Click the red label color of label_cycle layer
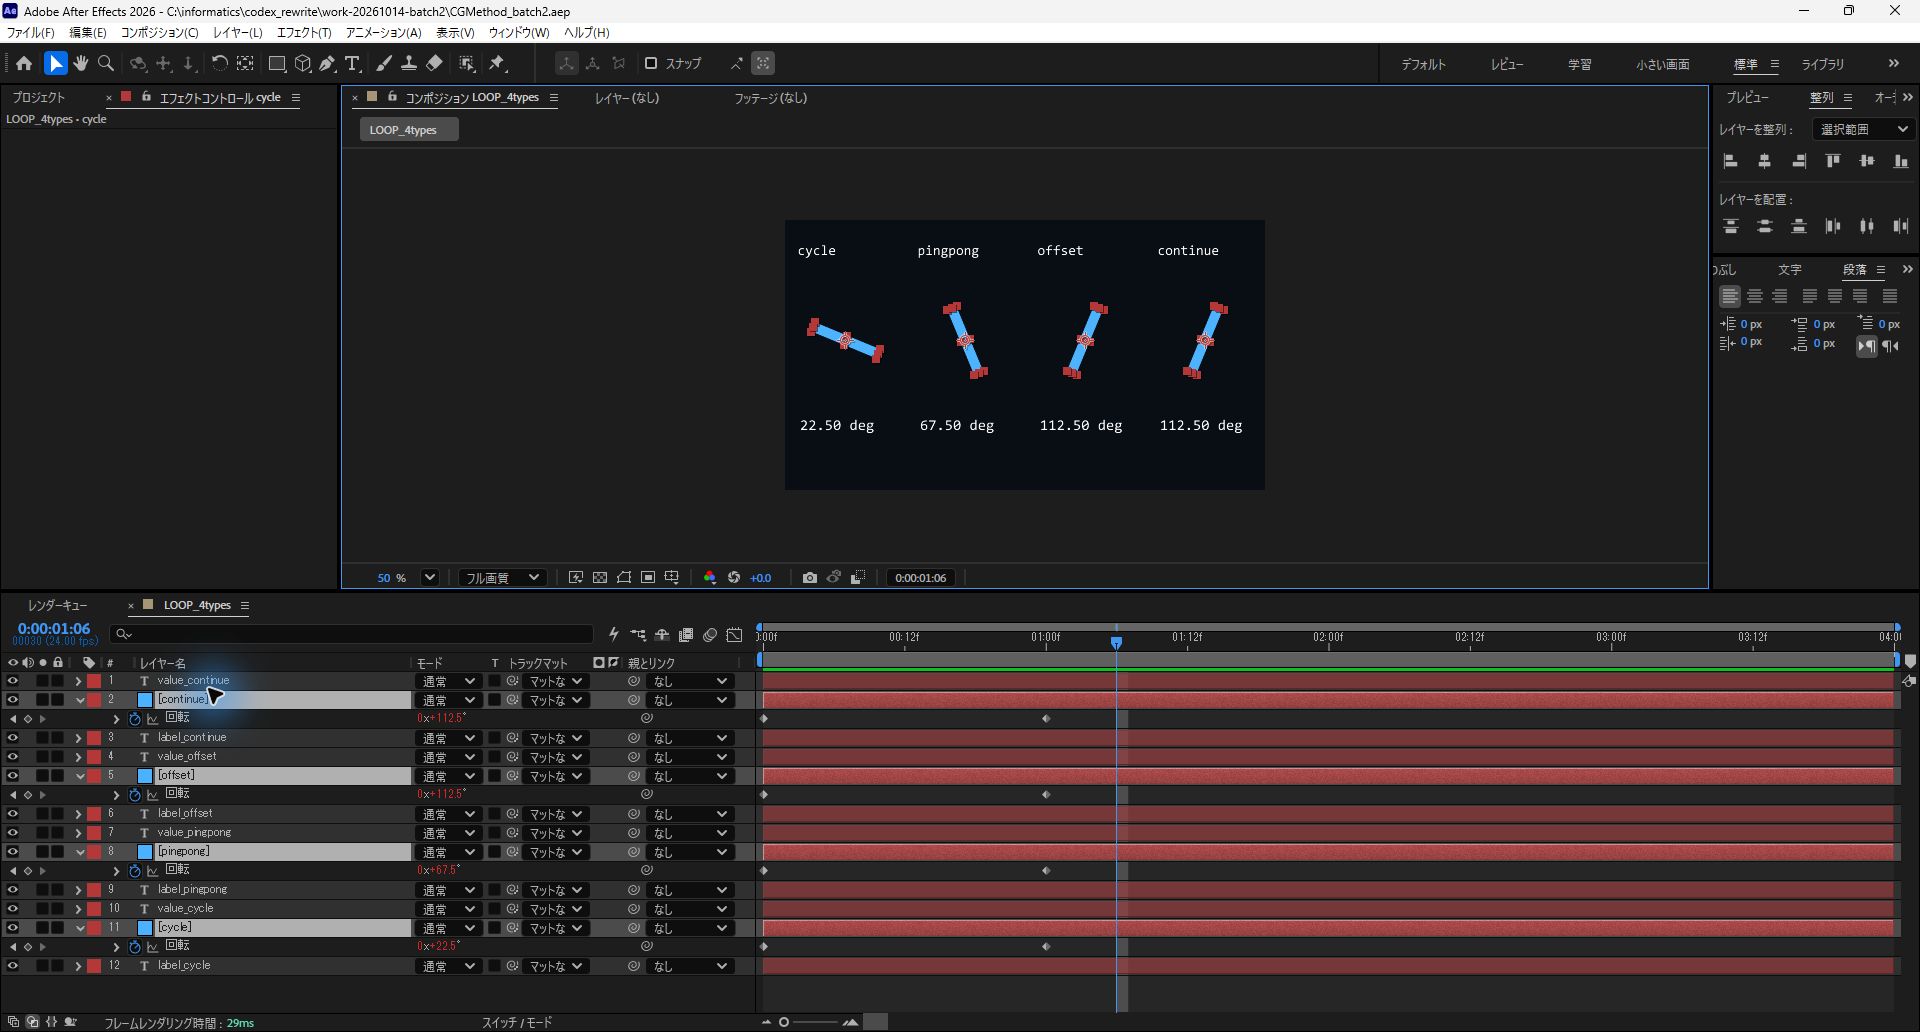The height and width of the screenshot is (1032, 1920). (94, 966)
